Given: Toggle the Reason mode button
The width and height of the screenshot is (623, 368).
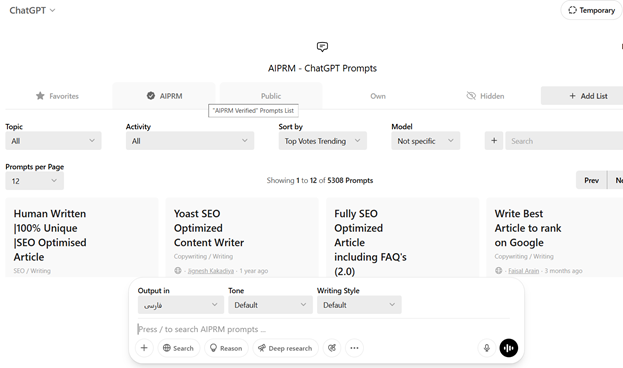Looking at the screenshot, I should click(226, 348).
